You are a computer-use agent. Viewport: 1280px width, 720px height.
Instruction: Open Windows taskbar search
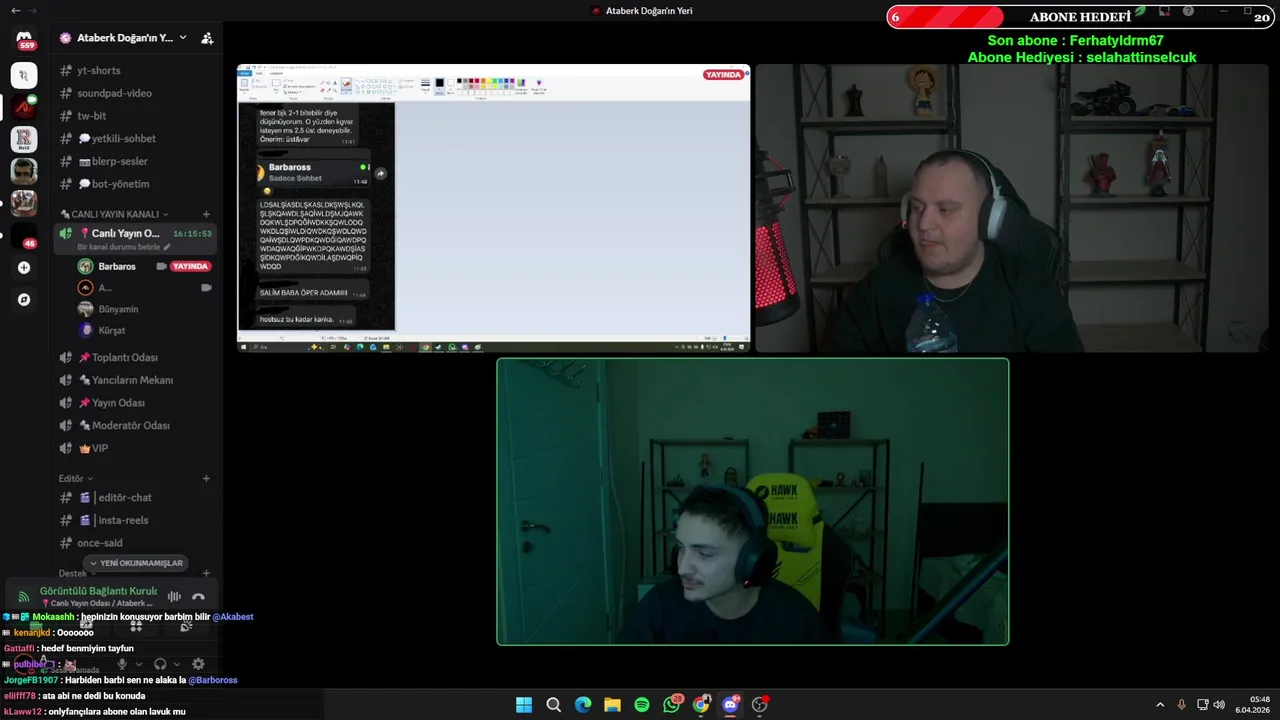tap(553, 705)
